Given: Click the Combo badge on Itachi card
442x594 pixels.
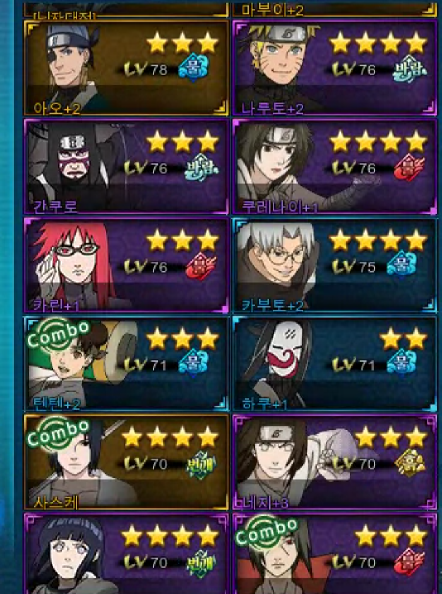Looking at the screenshot, I should click(x=266, y=531).
